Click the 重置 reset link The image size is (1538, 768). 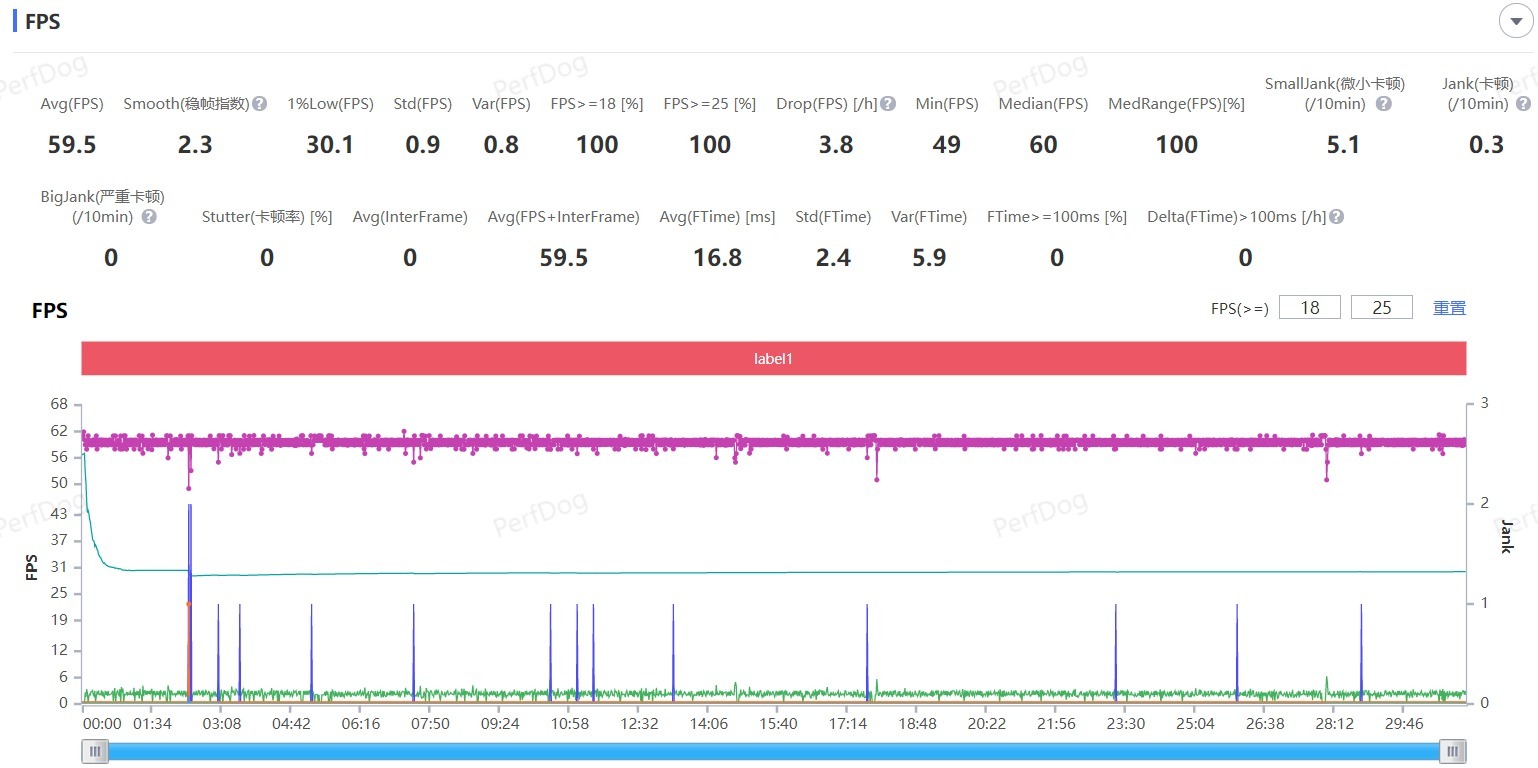(x=1449, y=308)
